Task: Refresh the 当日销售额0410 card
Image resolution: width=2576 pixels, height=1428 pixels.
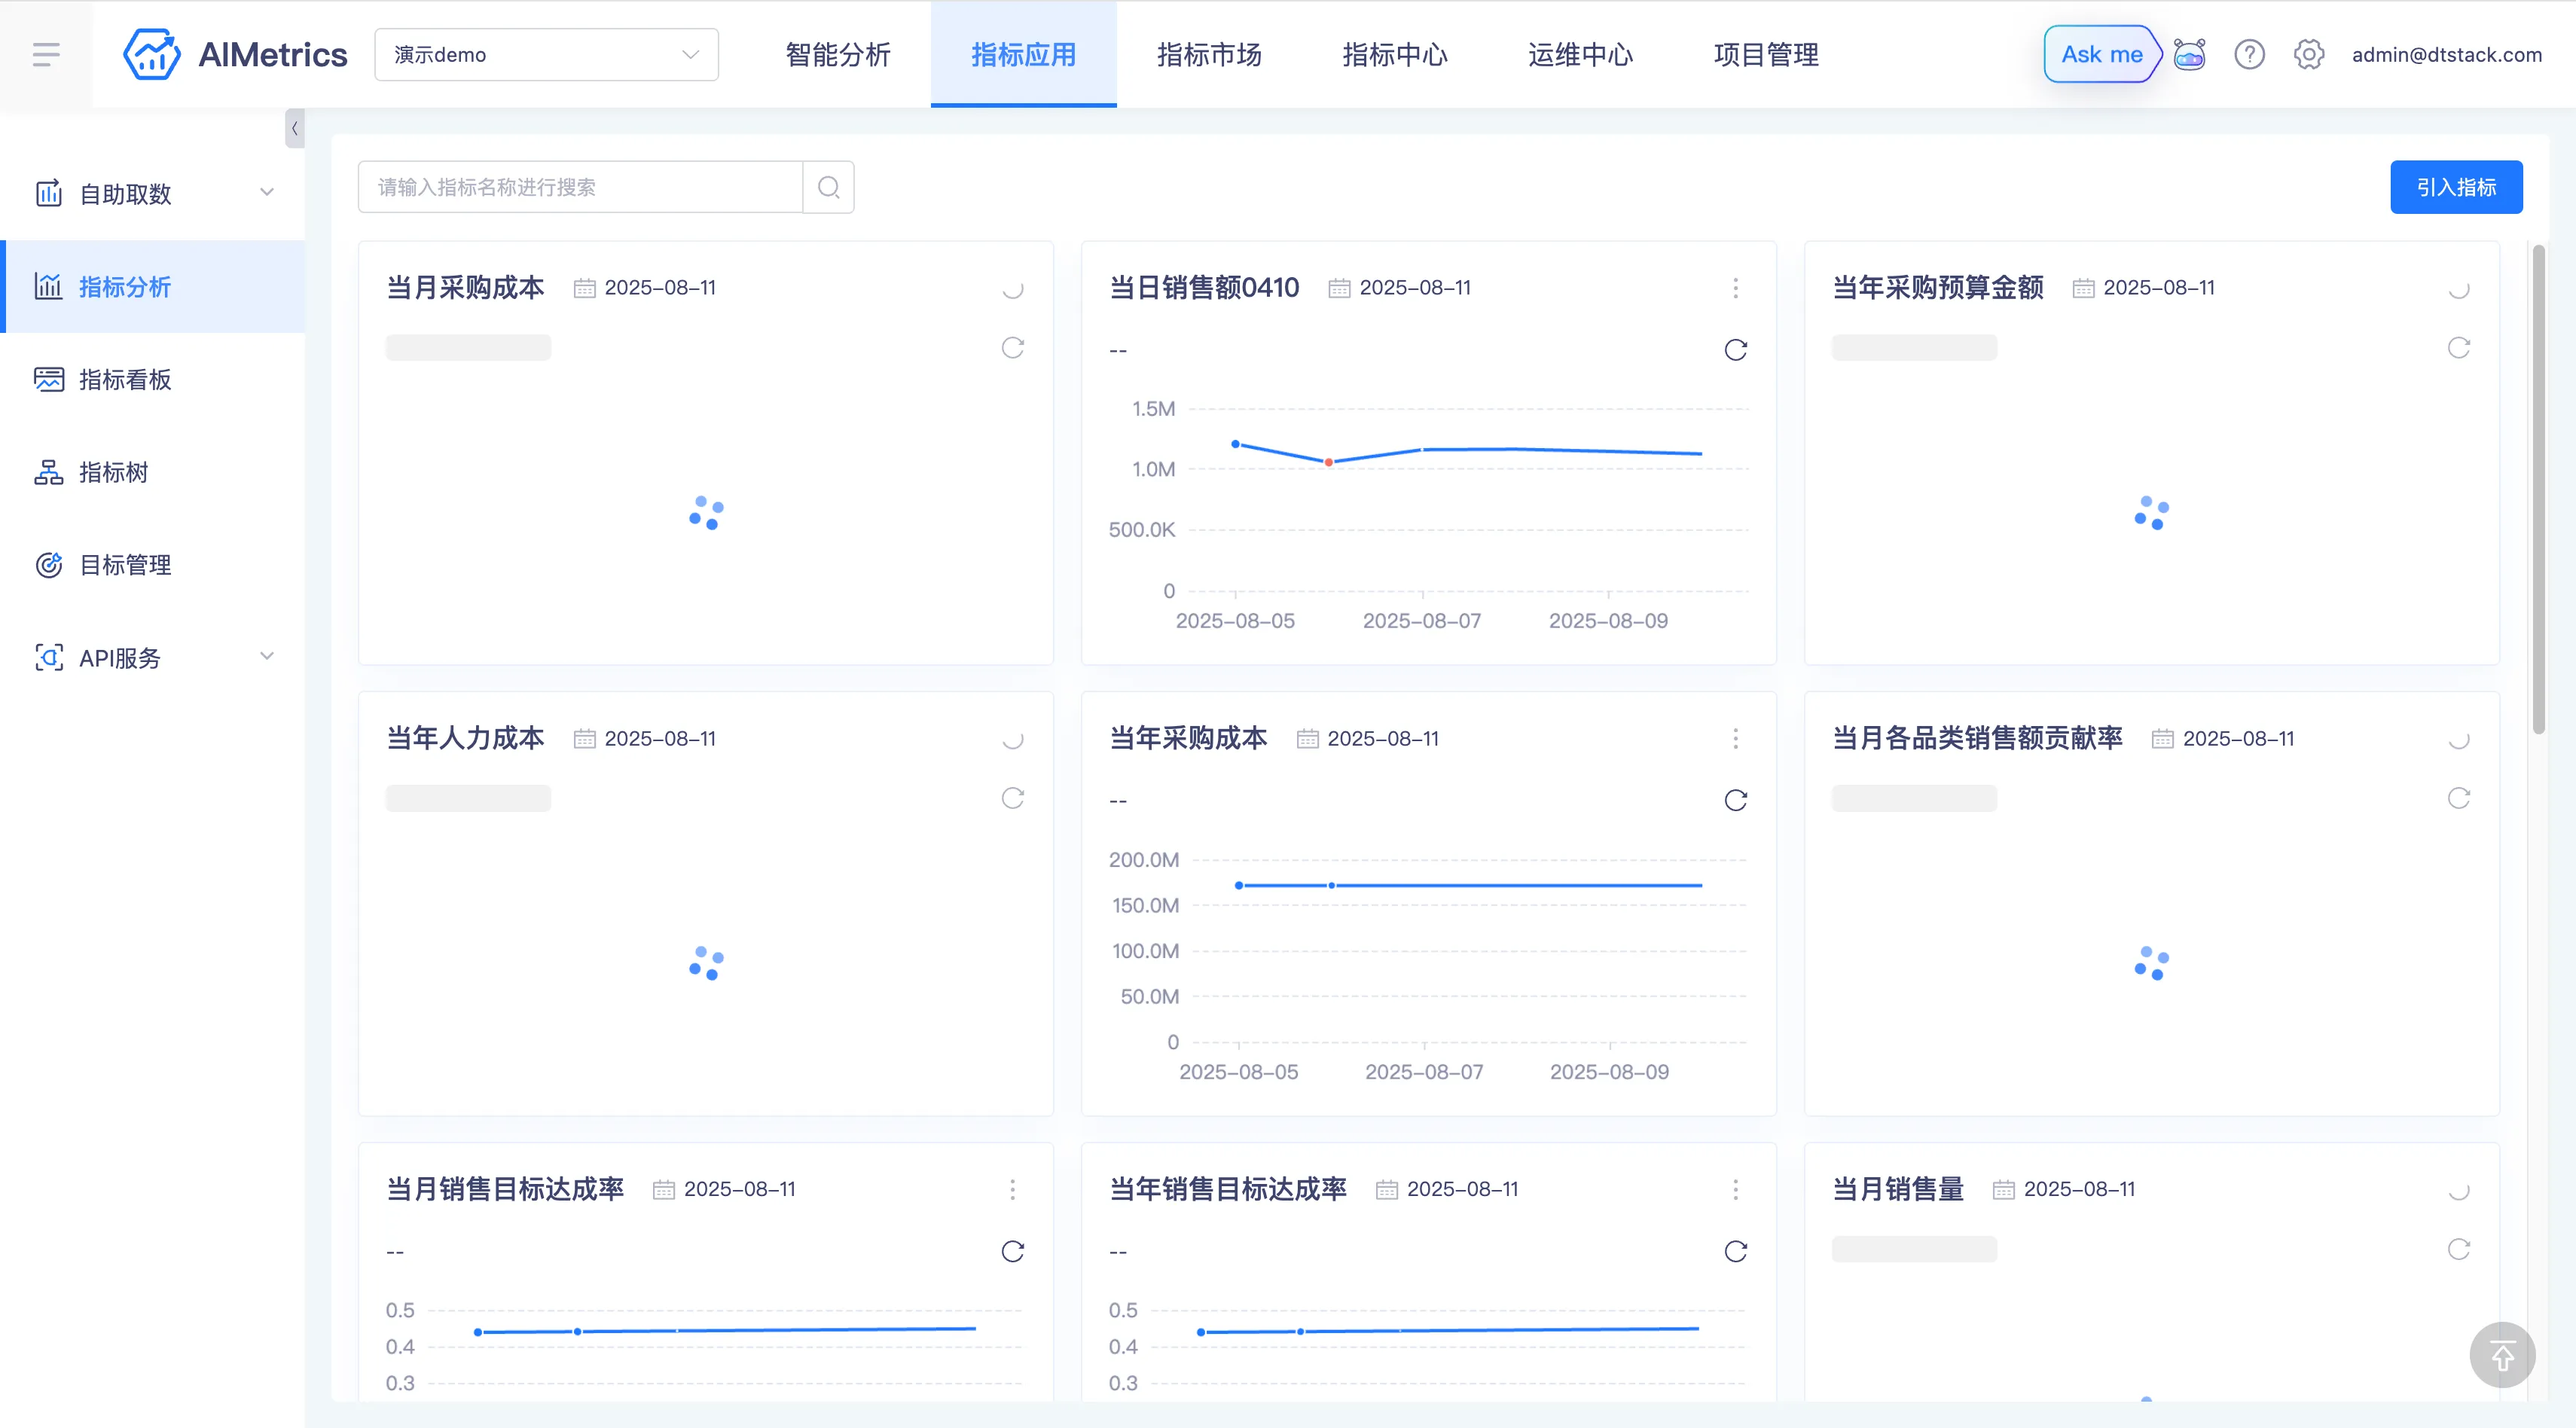Action: [1735, 350]
